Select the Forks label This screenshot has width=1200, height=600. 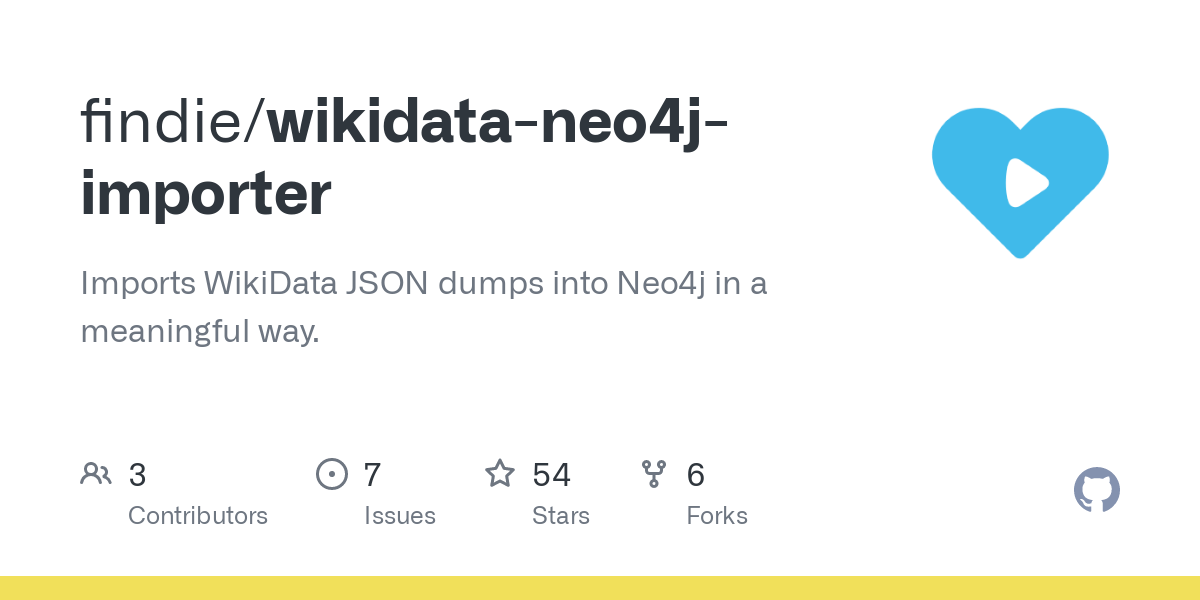click(x=717, y=516)
